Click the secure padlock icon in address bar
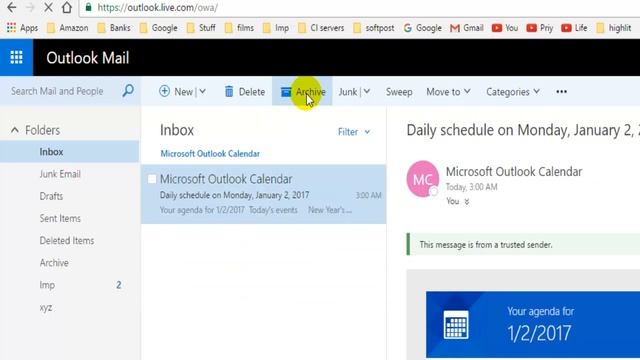Image resolution: width=640 pixels, height=360 pixels. tap(88, 7)
